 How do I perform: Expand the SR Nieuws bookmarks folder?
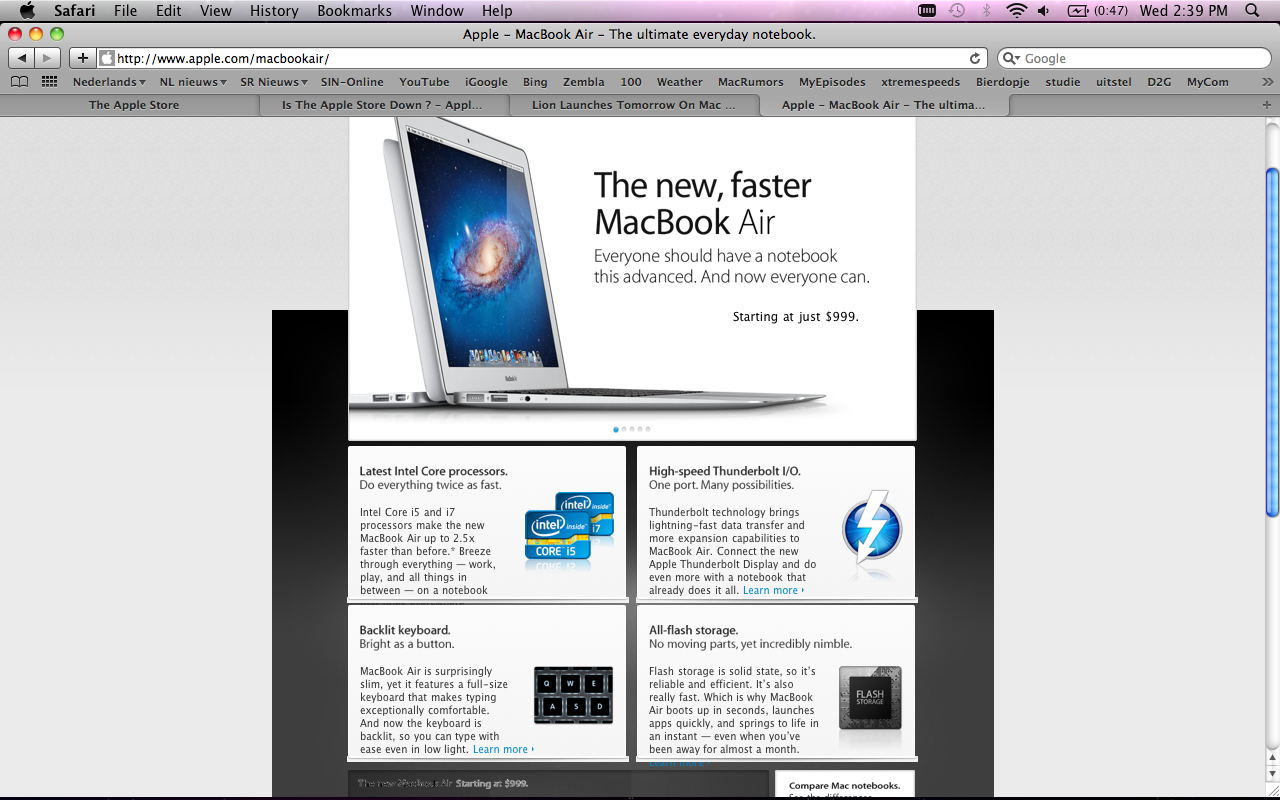[x=274, y=82]
